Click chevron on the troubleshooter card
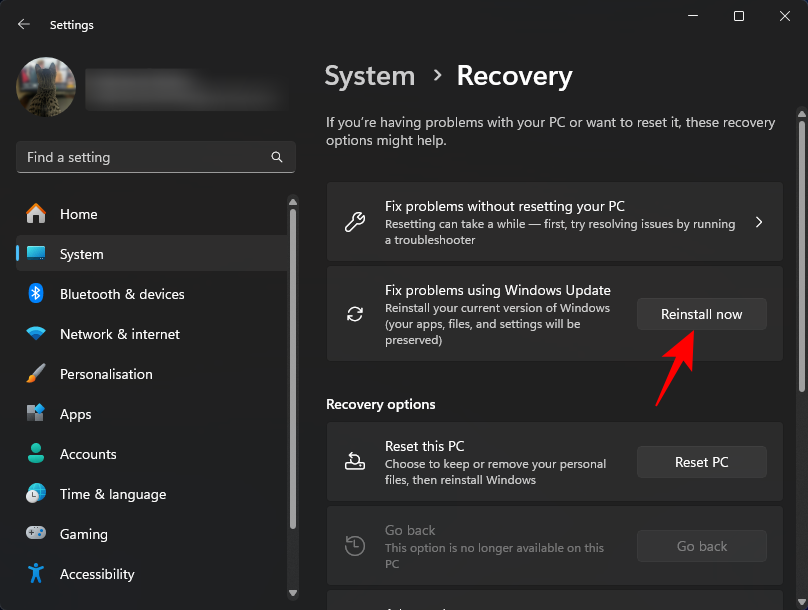This screenshot has width=808, height=610. [759, 222]
